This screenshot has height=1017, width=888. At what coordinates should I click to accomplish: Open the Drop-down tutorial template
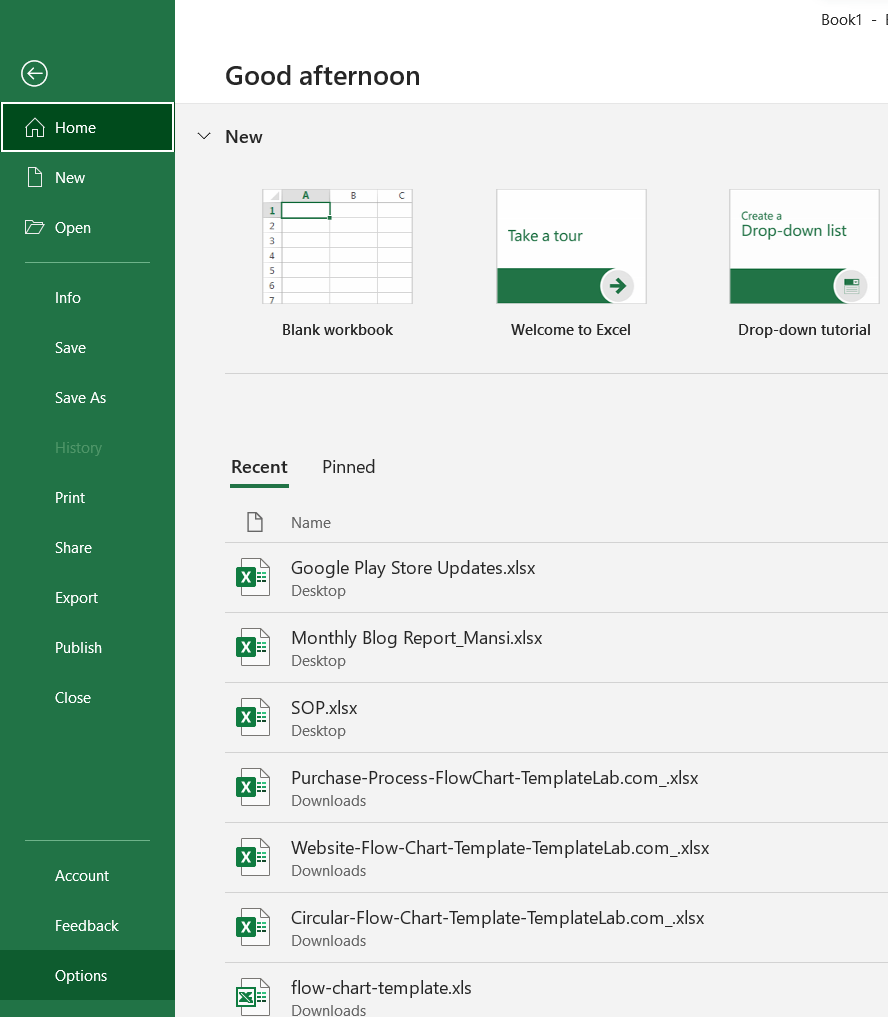[x=804, y=246]
